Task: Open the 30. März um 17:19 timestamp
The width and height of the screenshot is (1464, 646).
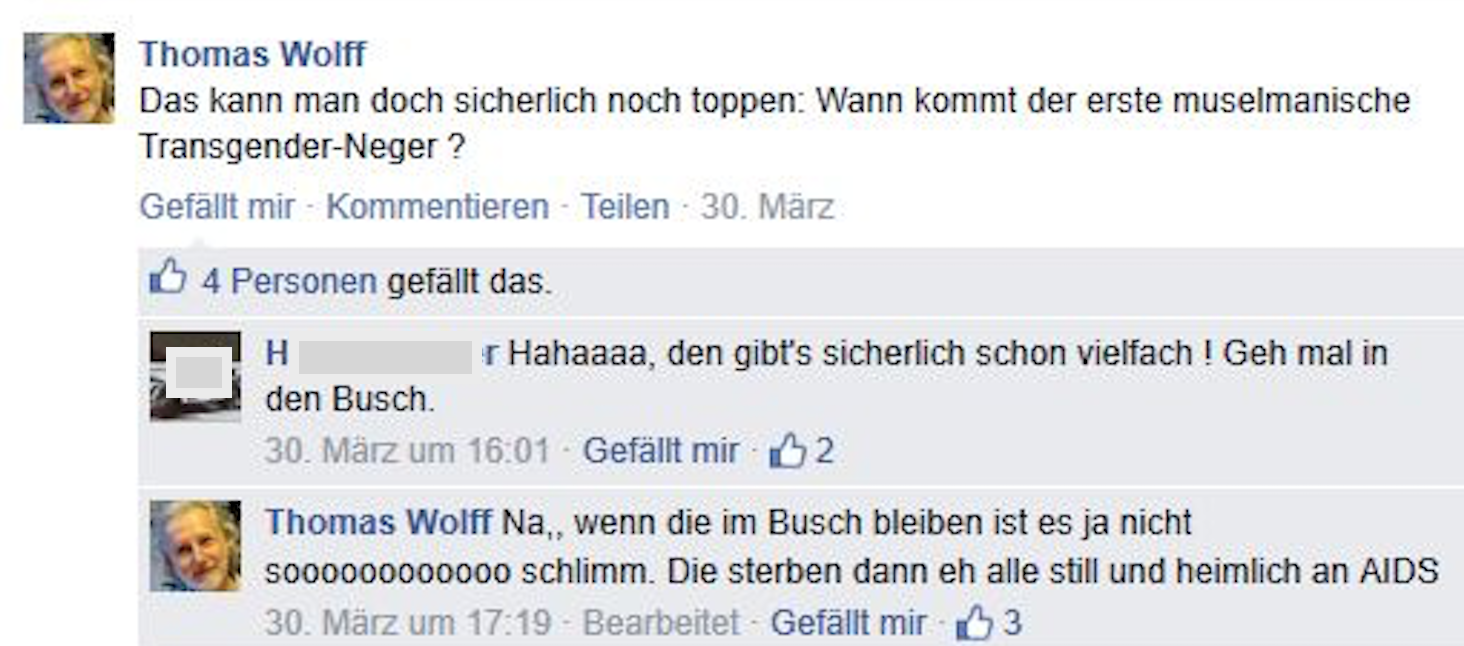Action: pos(408,623)
